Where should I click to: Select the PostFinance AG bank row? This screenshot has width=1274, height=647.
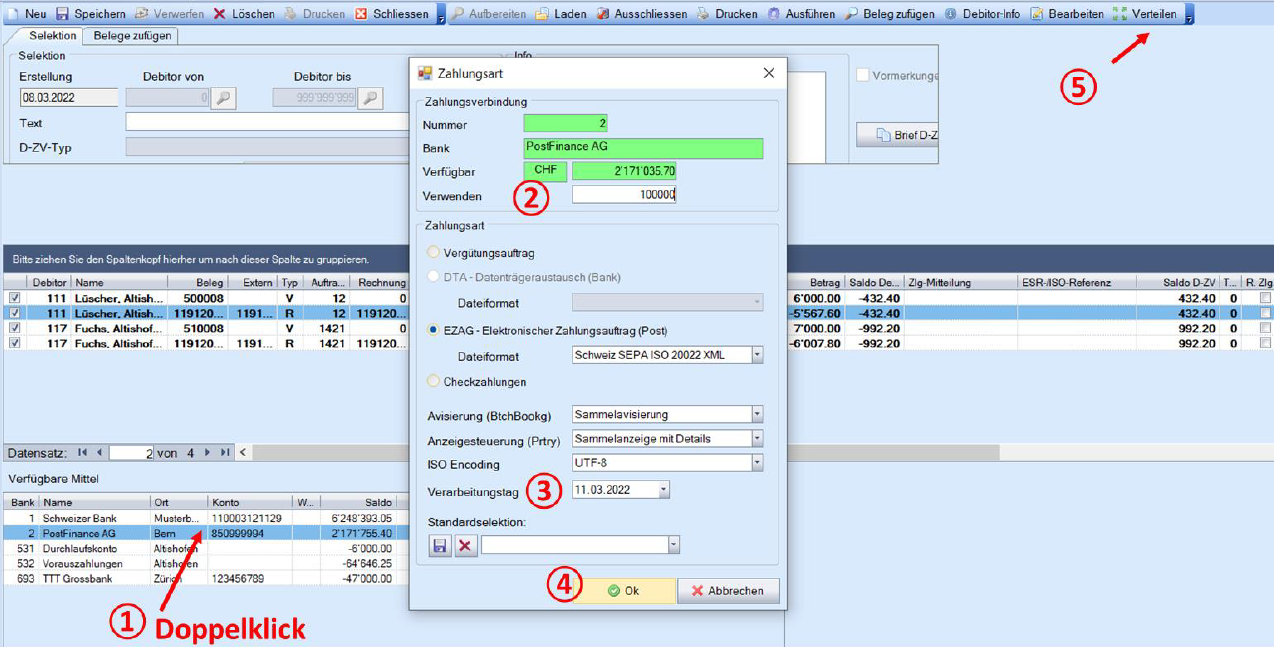click(x=80, y=534)
